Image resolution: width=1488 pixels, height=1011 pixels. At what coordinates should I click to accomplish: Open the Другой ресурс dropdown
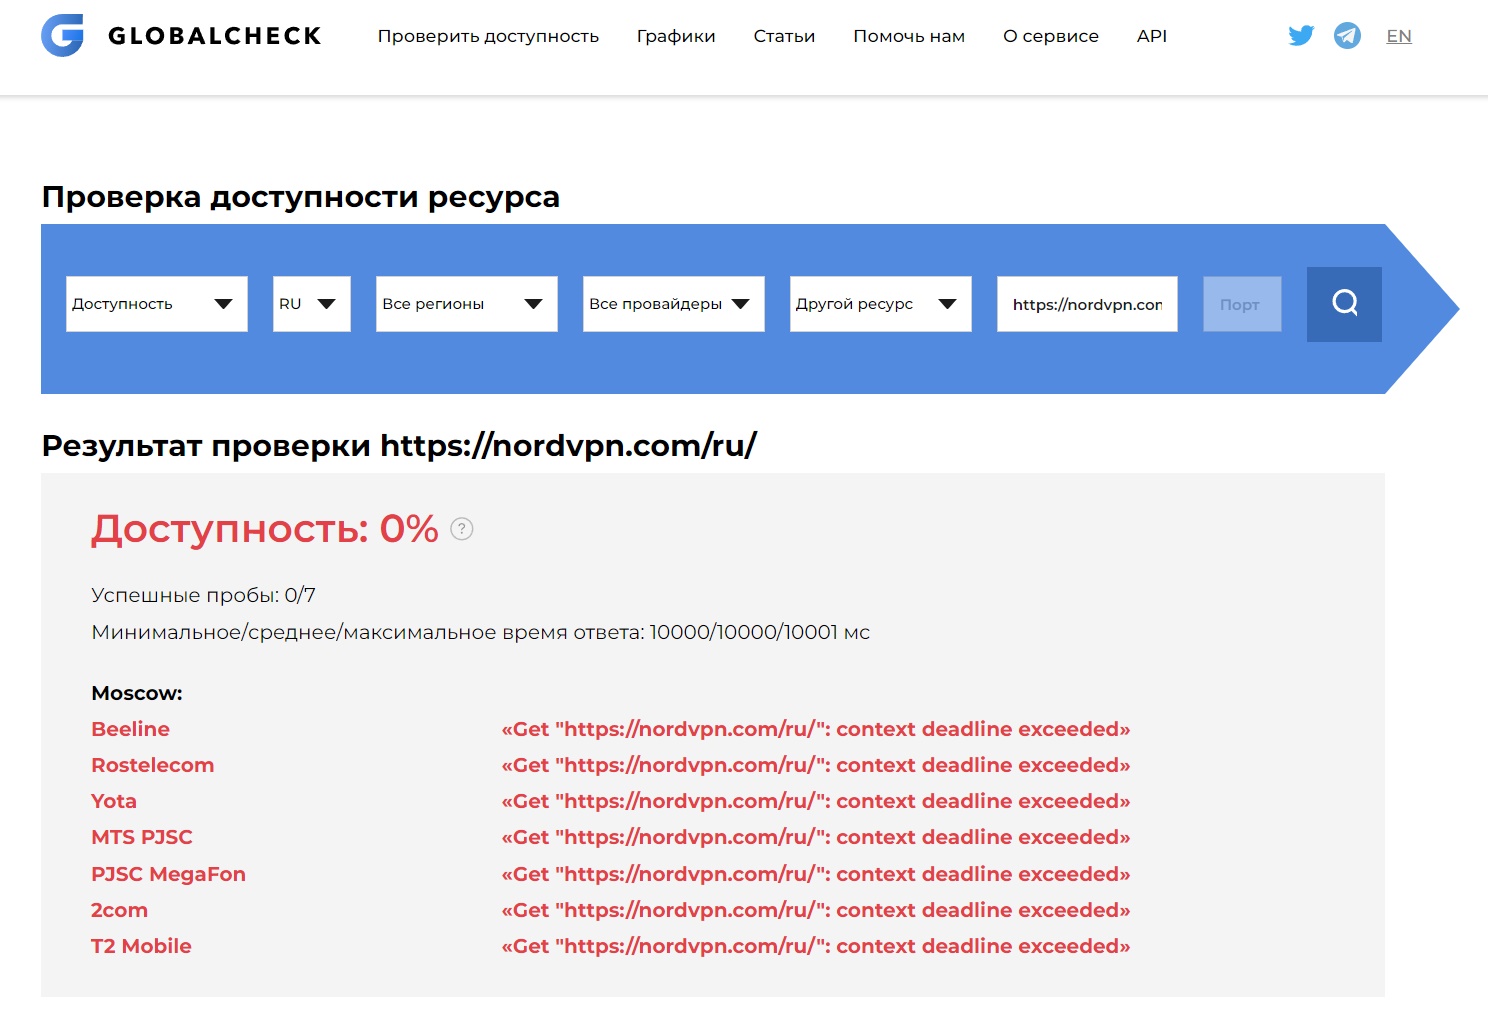coord(881,304)
